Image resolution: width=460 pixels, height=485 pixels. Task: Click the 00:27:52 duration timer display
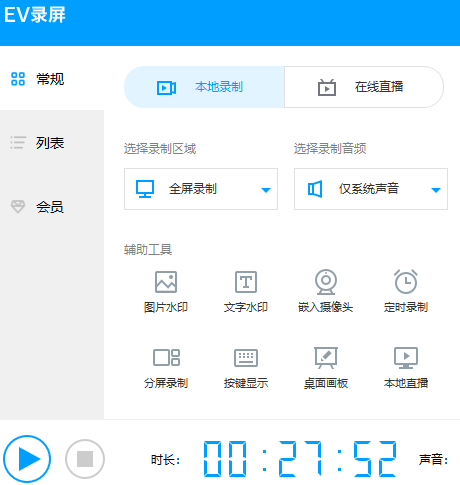click(300, 459)
